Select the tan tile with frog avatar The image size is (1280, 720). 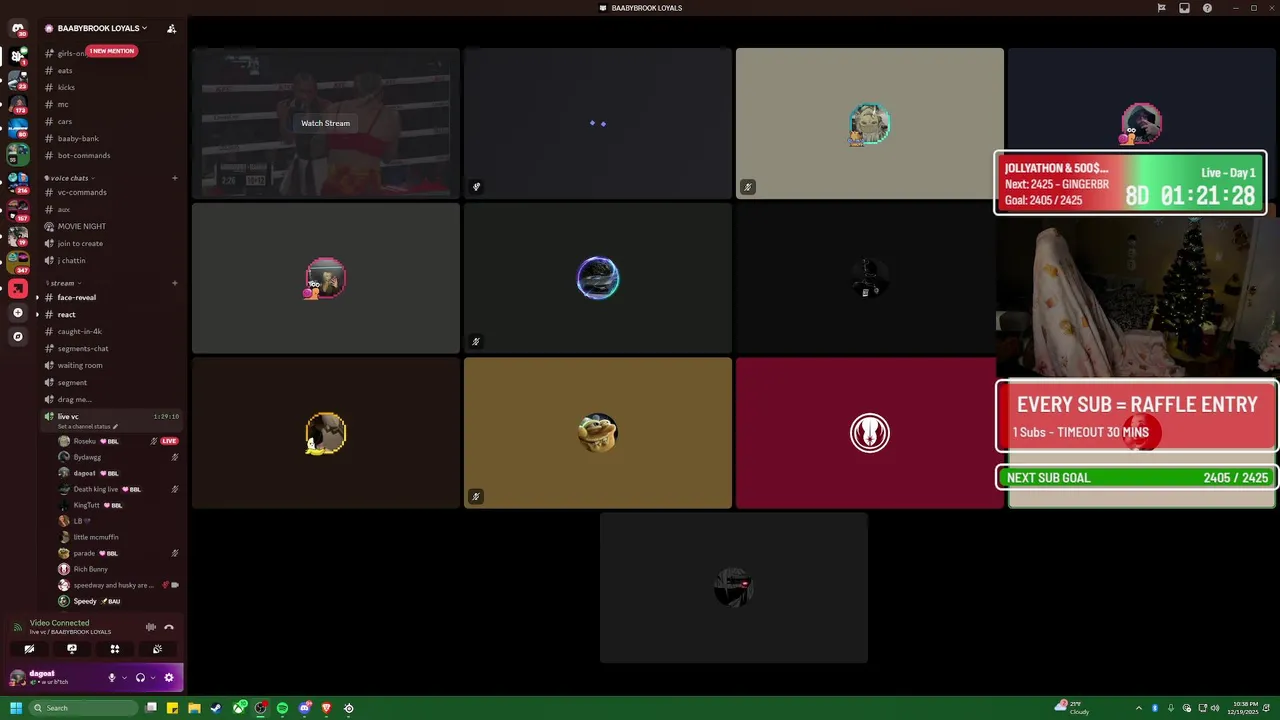pyautogui.click(x=598, y=433)
